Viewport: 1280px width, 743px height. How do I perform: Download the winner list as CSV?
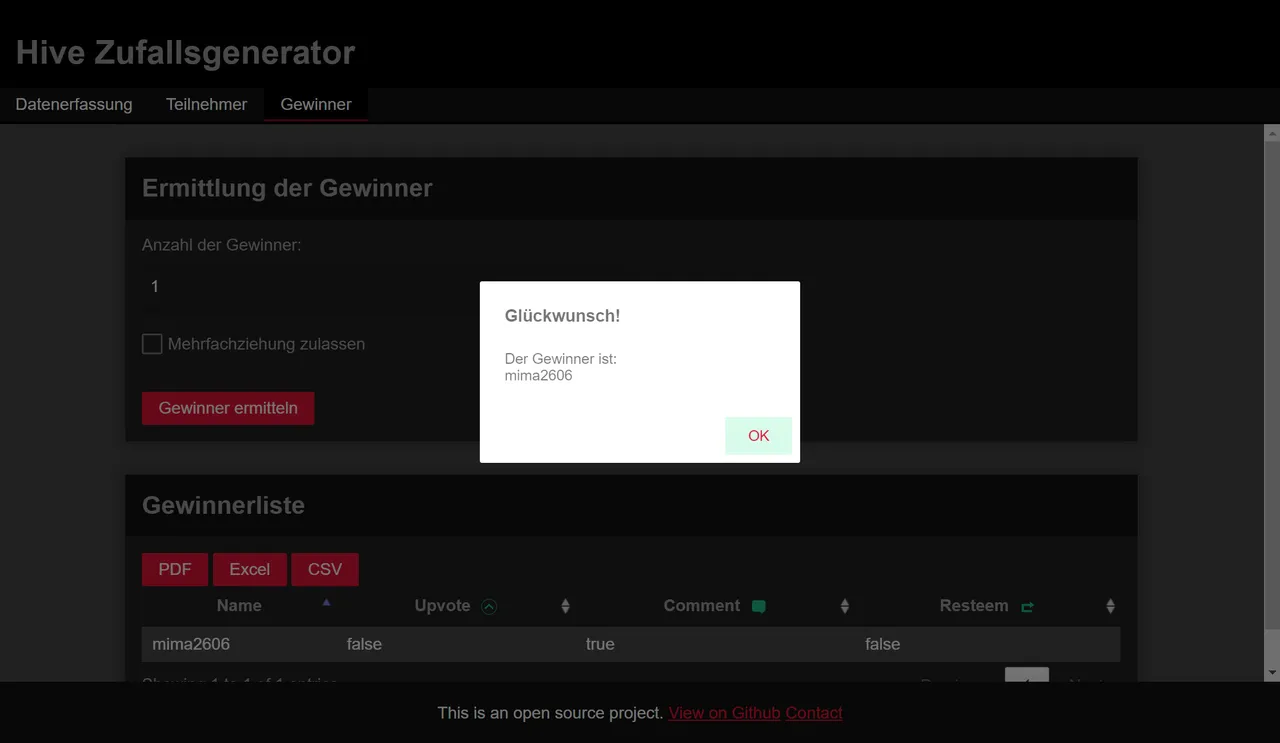[x=325, y=569]
